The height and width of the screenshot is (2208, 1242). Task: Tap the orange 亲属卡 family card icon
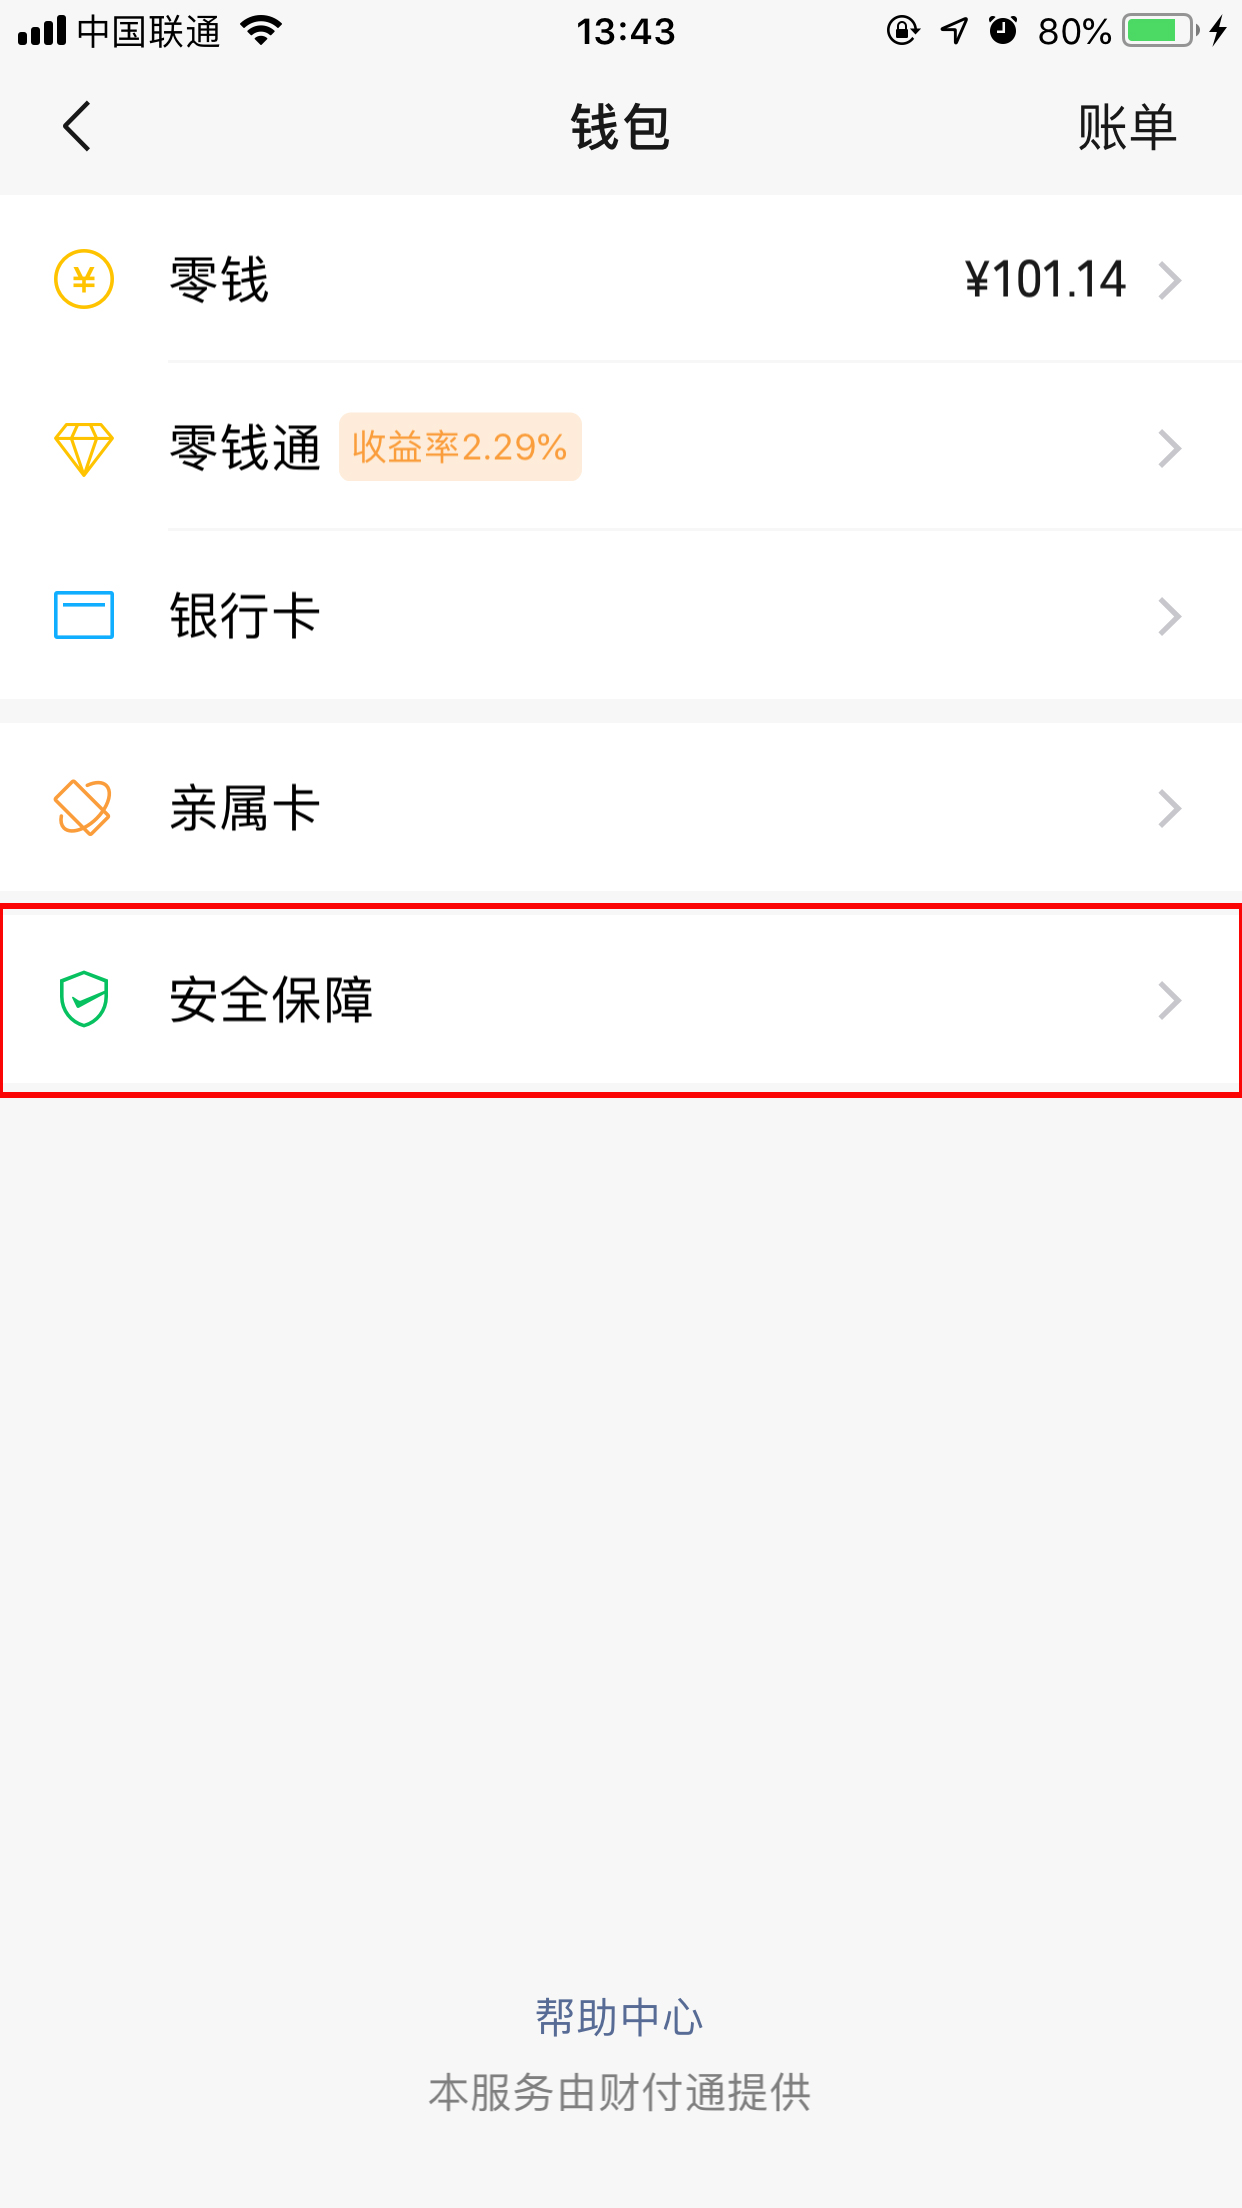pyautogui.click(x=83, y=806)
